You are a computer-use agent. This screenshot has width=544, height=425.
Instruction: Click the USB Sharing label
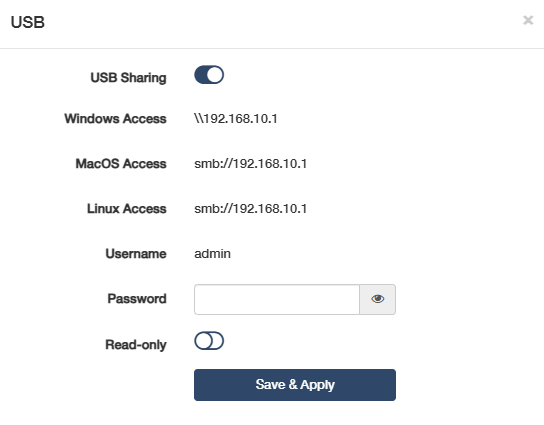[128, 78]
